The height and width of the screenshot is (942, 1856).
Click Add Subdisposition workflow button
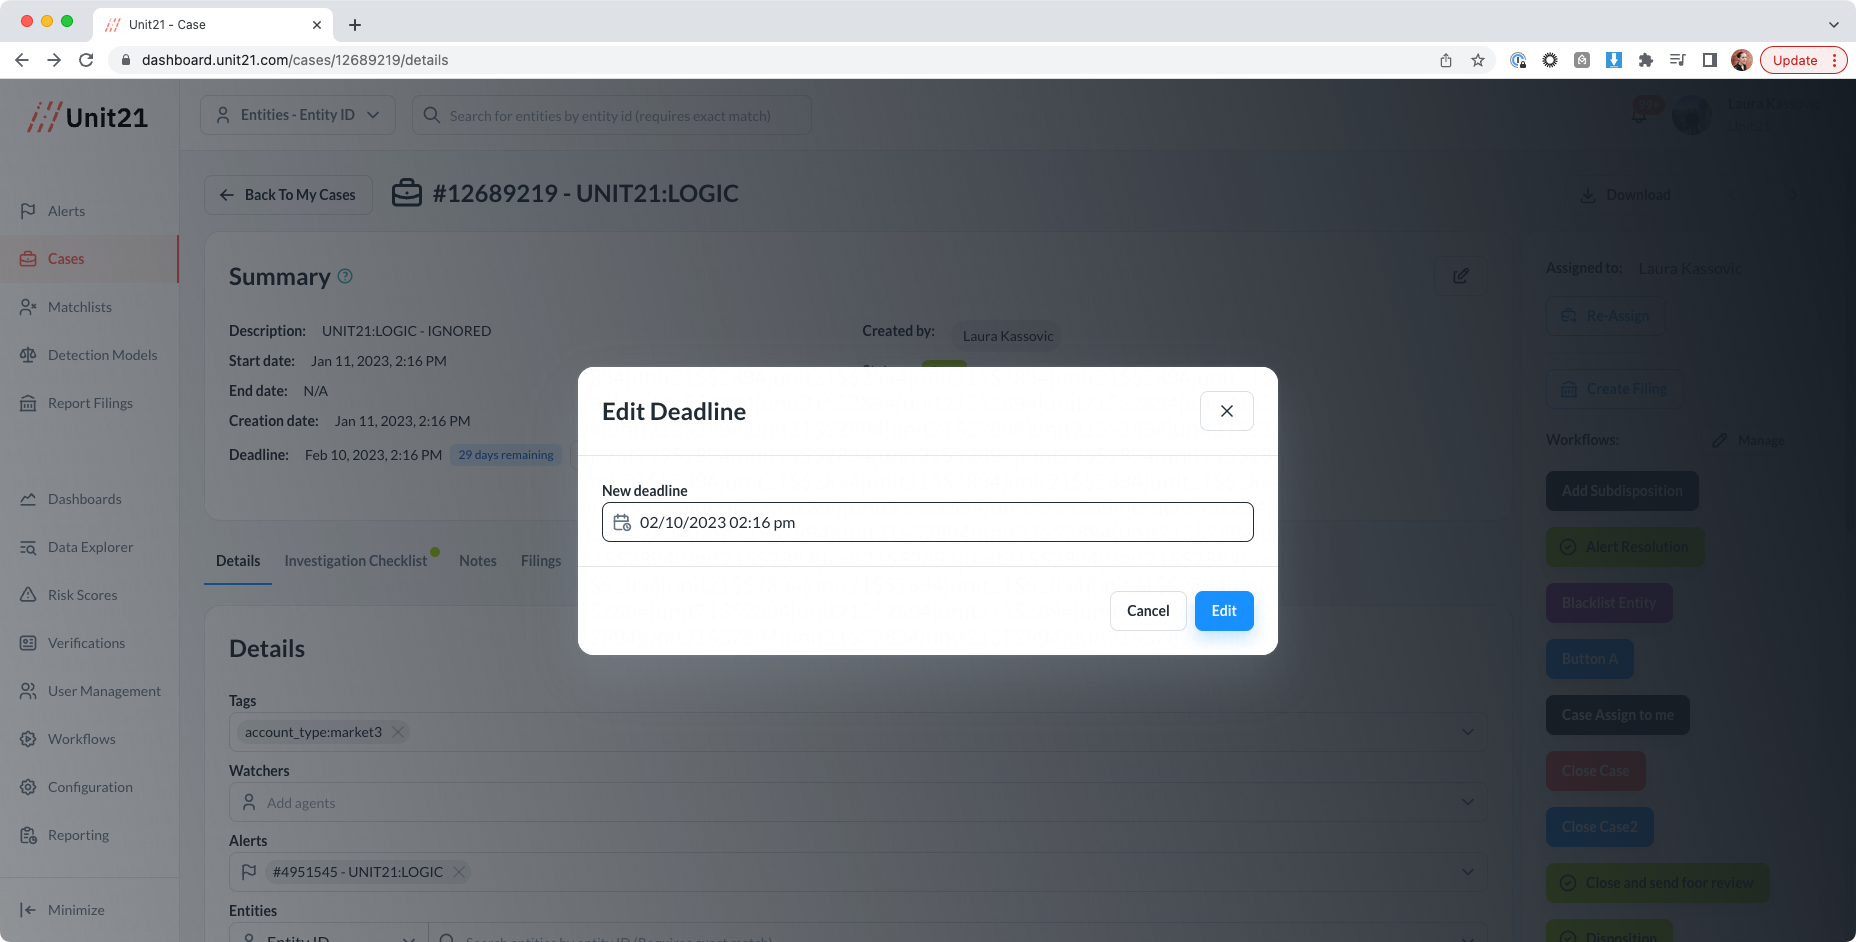(1622, 491)
